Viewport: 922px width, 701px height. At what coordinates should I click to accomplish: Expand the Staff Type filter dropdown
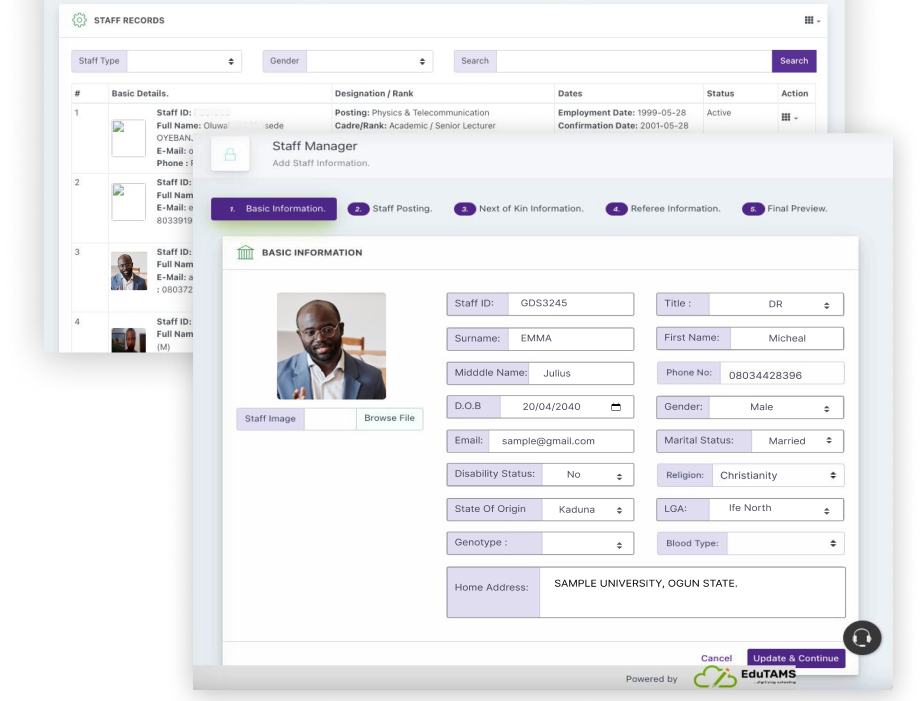[x=184, y=61]
